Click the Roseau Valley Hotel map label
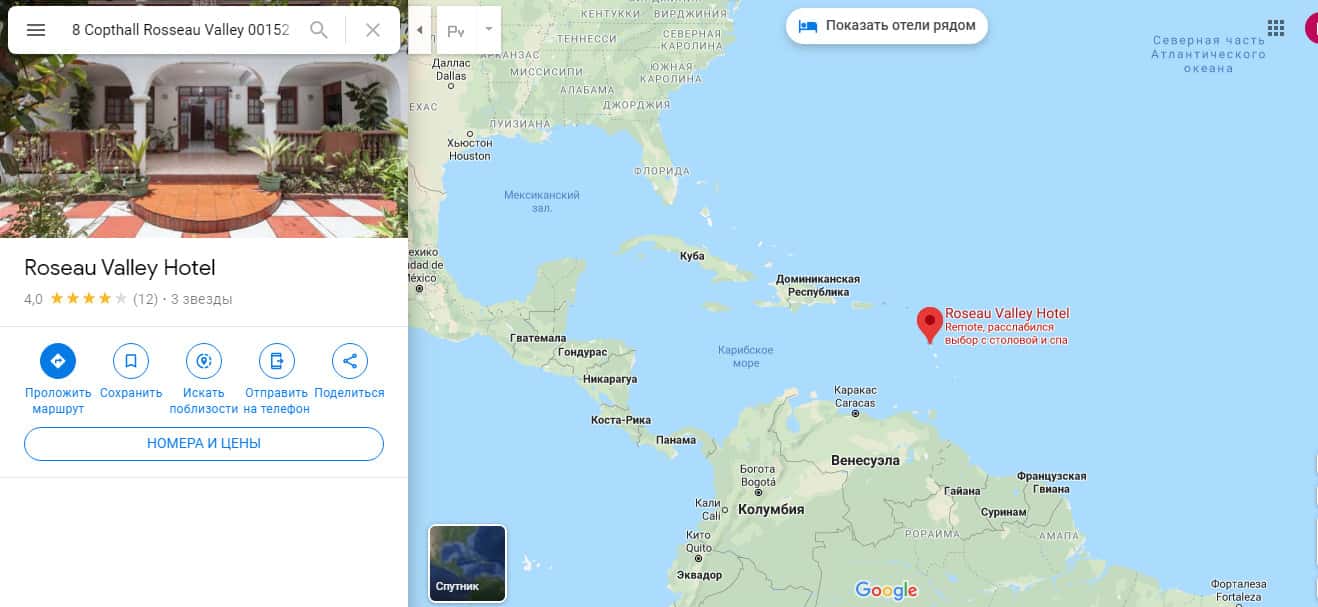This screenshot has width=1318, height=607. point(1007,314)
